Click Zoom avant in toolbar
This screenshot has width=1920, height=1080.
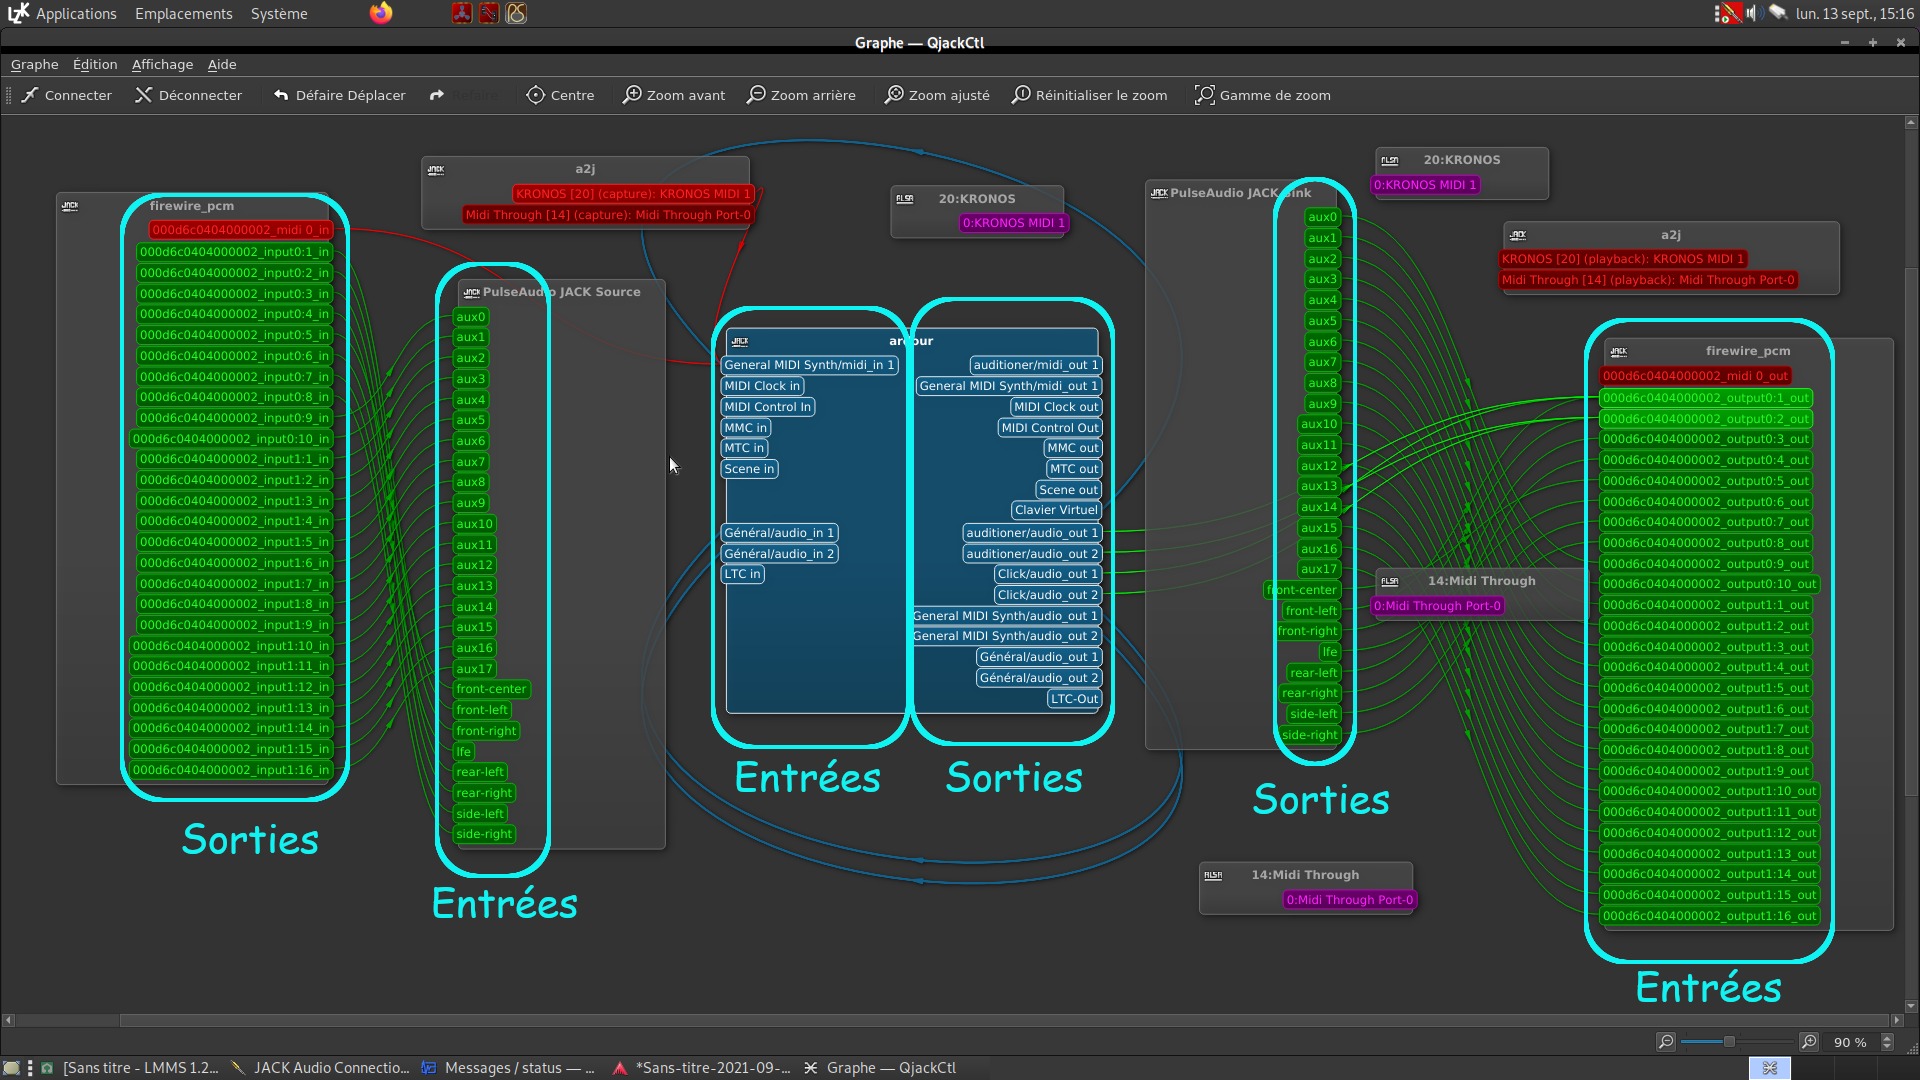coord(674,95)
